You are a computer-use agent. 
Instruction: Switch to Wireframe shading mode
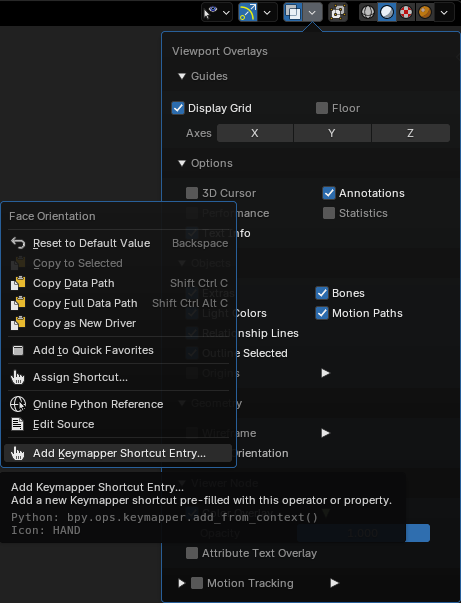click(x=368, y=12)
